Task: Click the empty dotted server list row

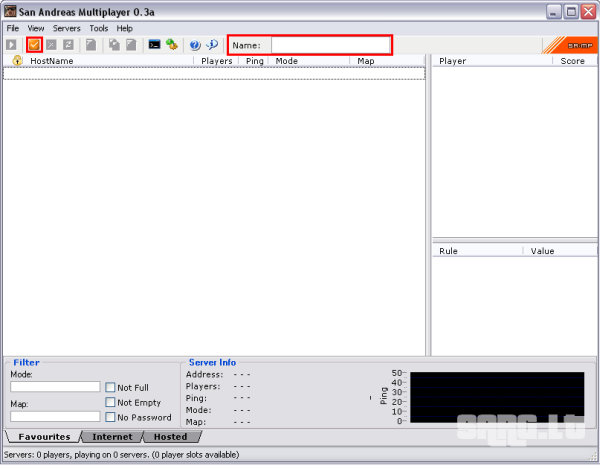Action: point(214,73)
